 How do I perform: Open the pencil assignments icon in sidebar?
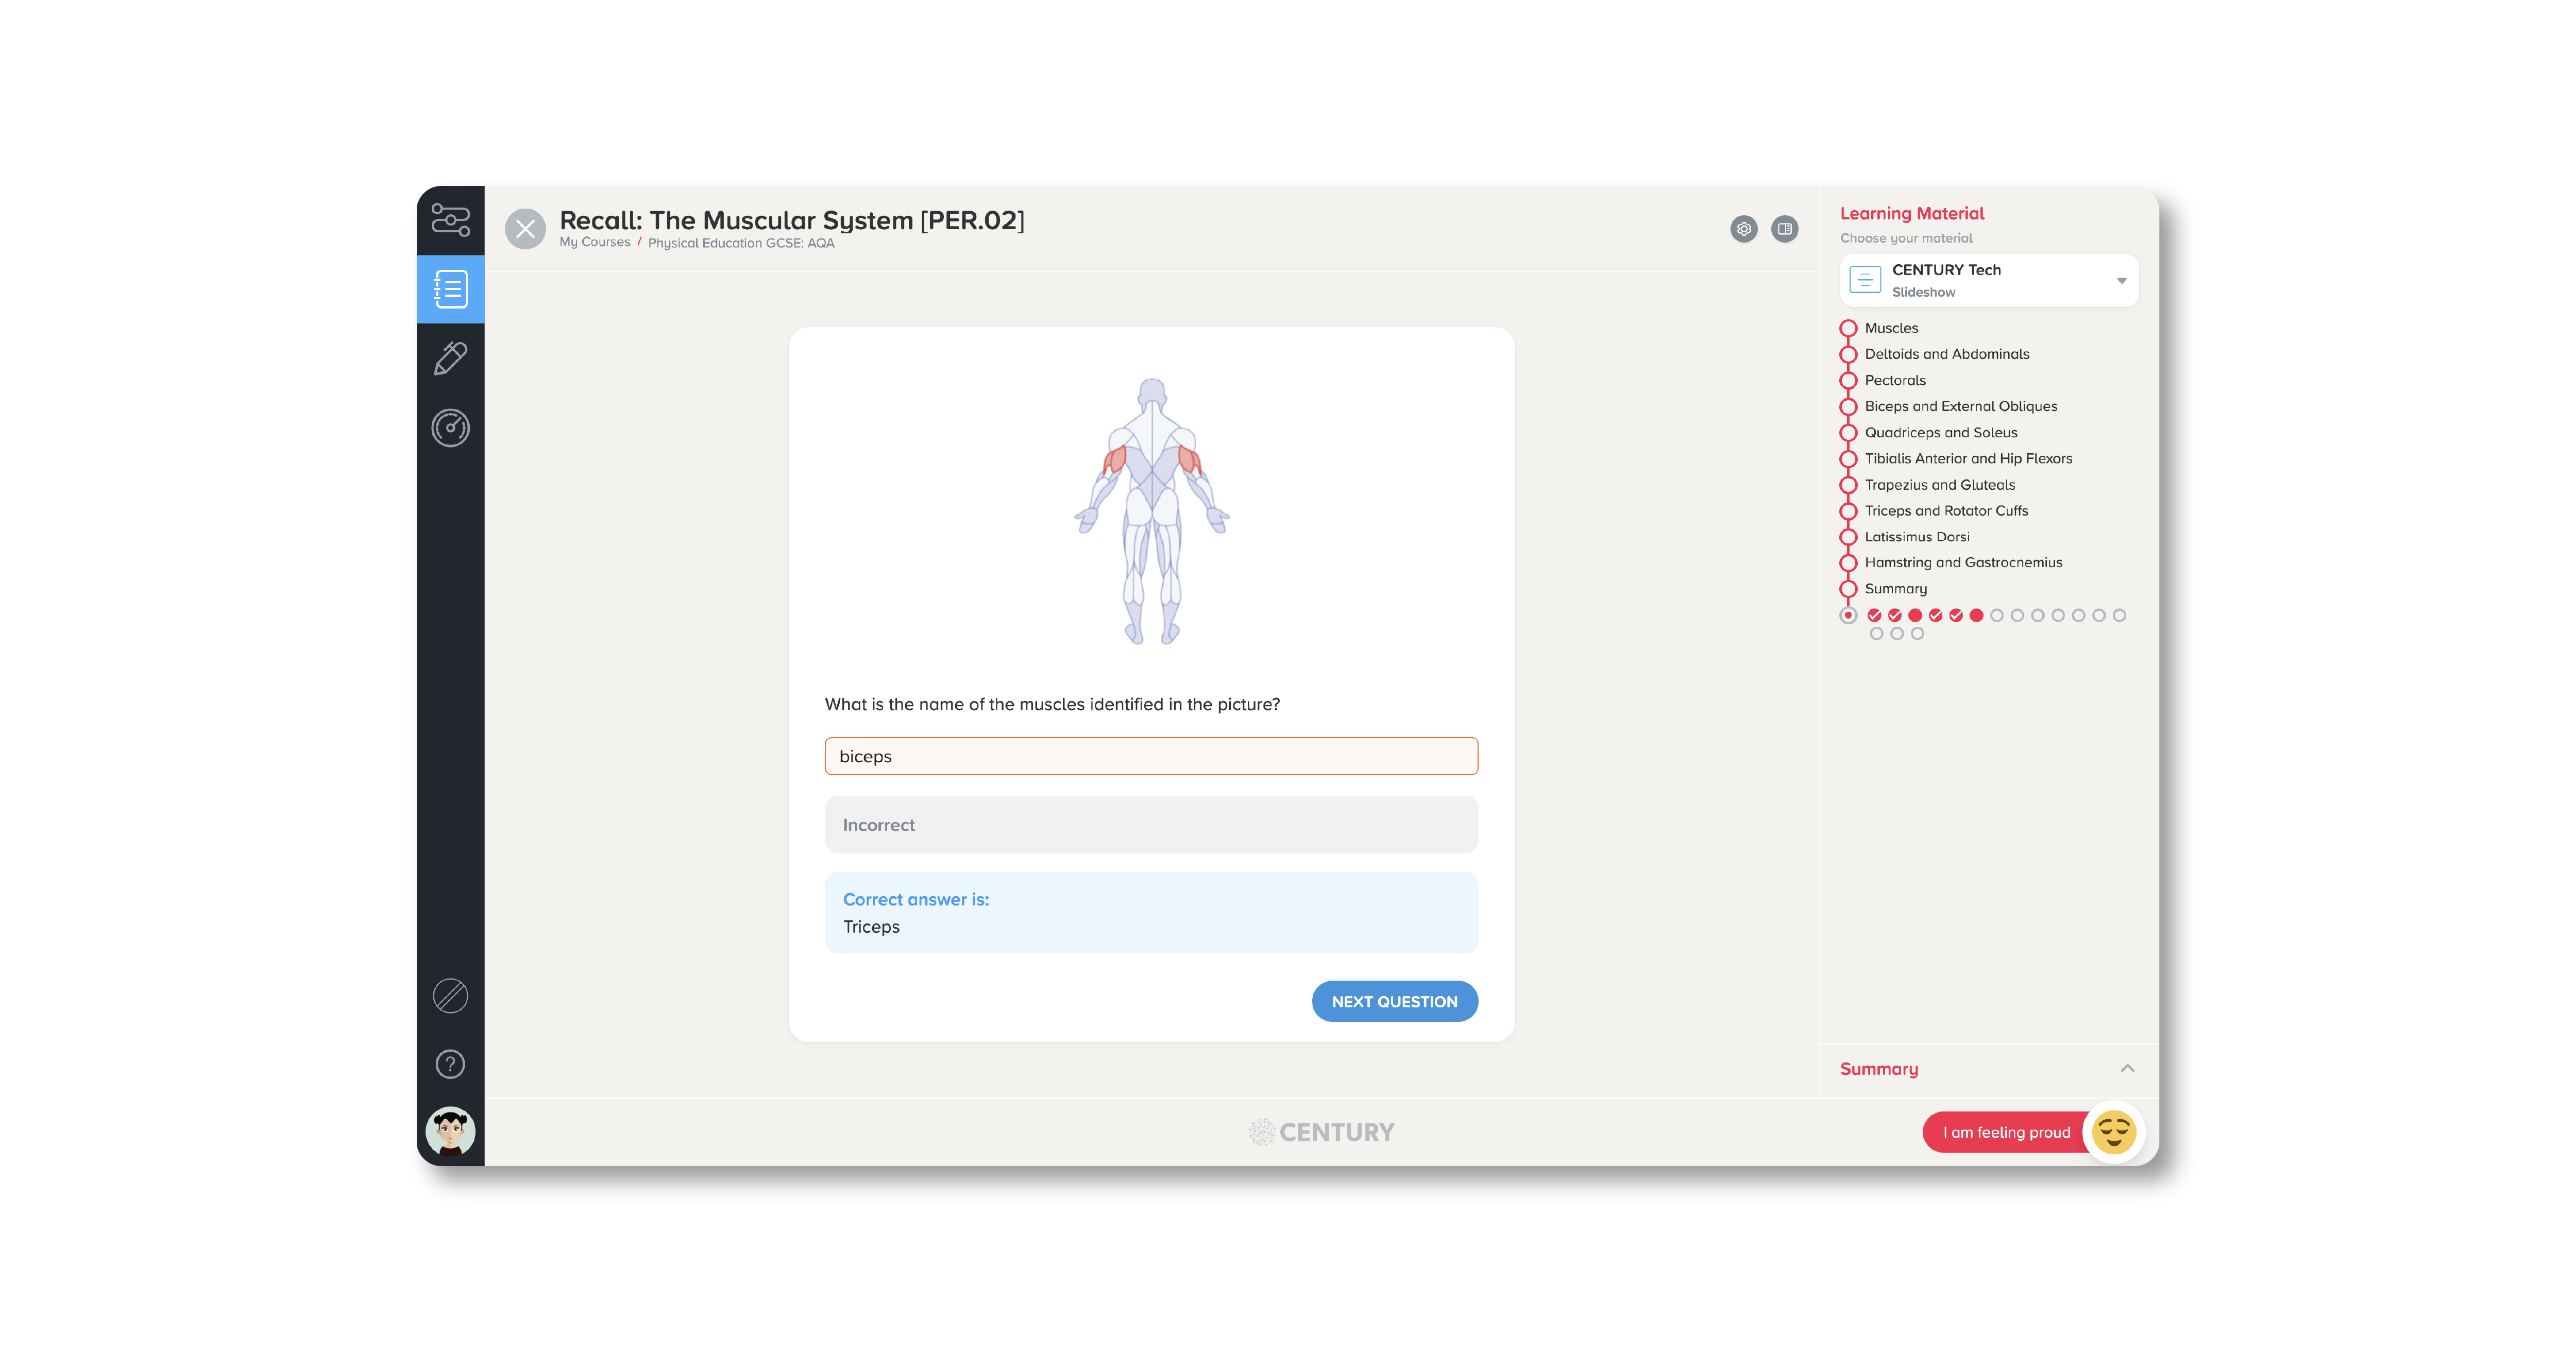coord(450,358)
